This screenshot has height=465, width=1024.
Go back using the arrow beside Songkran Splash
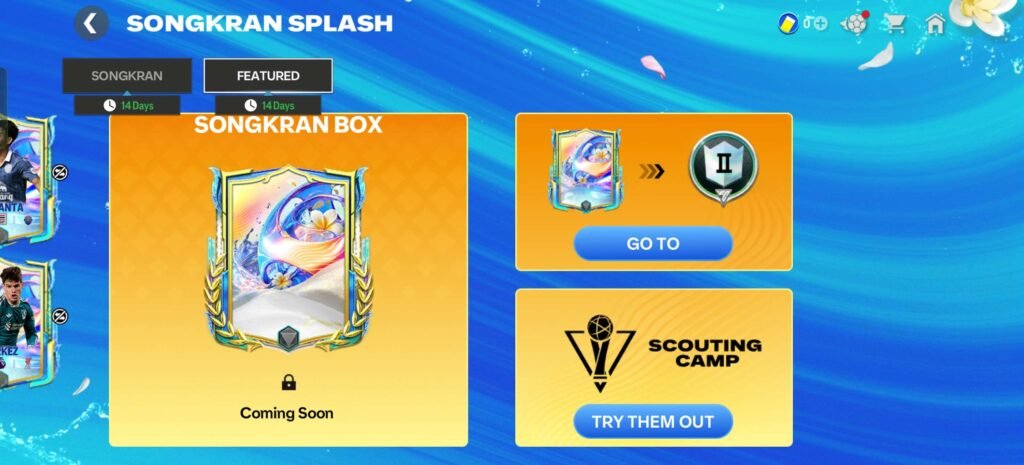[x=91, y=24]
